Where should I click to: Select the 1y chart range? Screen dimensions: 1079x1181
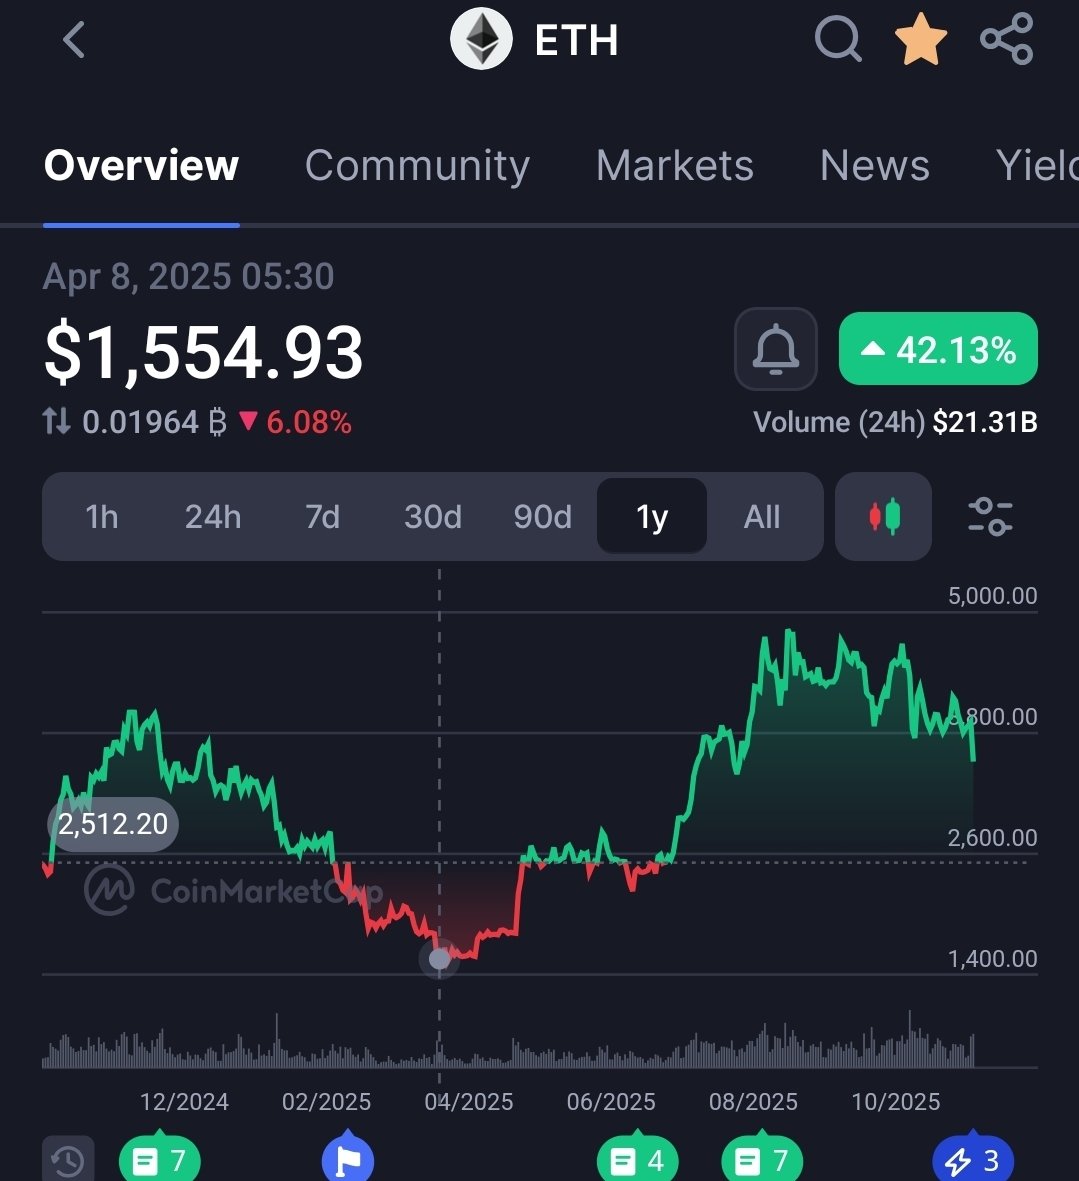point(652,517)
